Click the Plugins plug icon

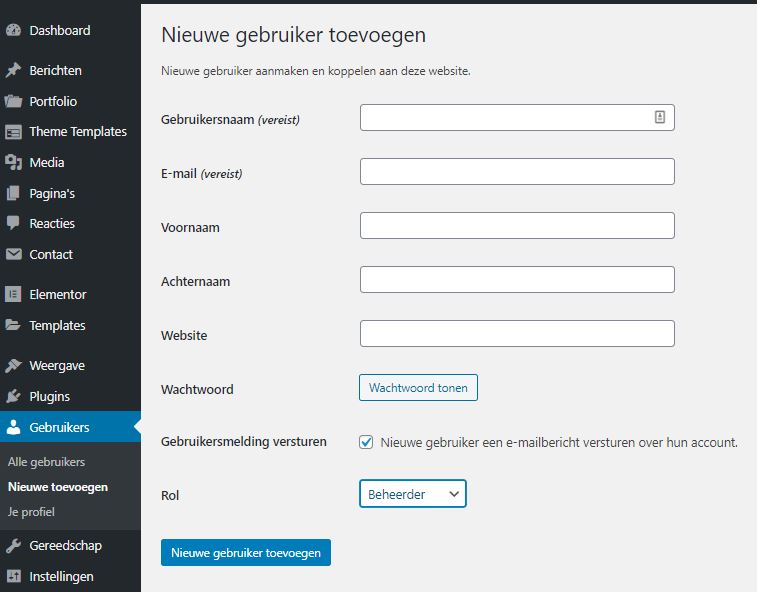(x=13, y=396)
